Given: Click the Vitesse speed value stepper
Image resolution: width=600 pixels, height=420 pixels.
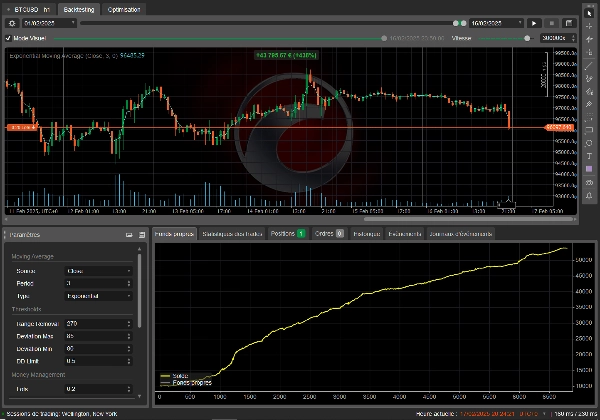Looking at the screenshot, I should (573, 38).
